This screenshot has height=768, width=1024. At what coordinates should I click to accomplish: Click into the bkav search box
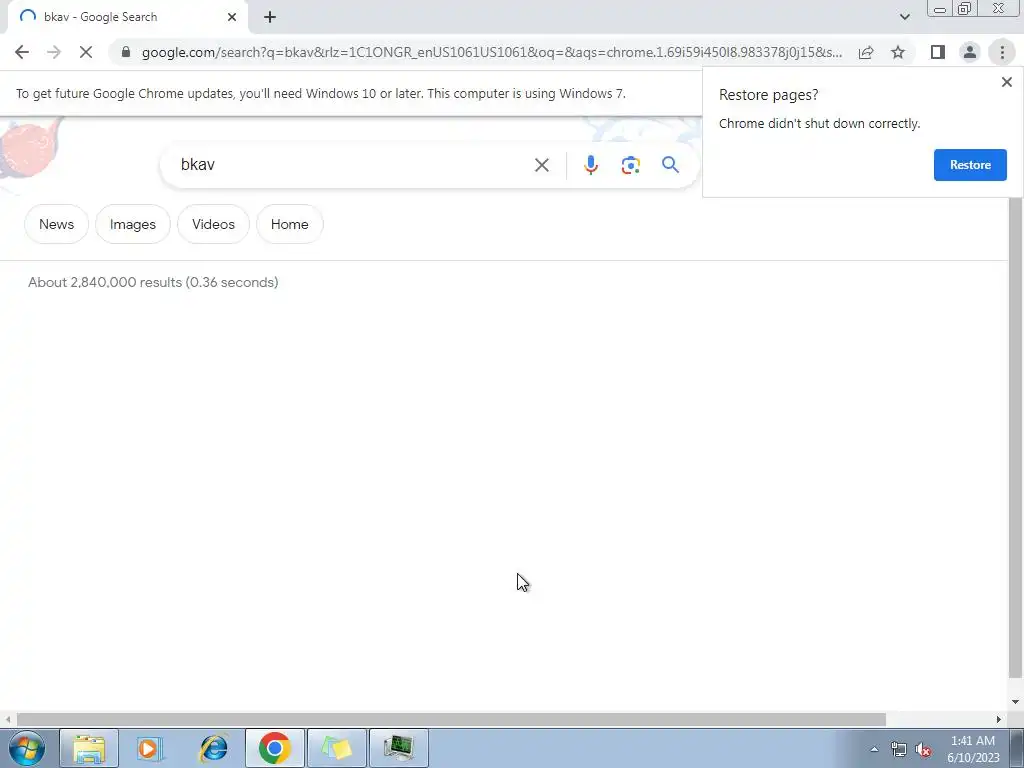(x=353, y=165)
